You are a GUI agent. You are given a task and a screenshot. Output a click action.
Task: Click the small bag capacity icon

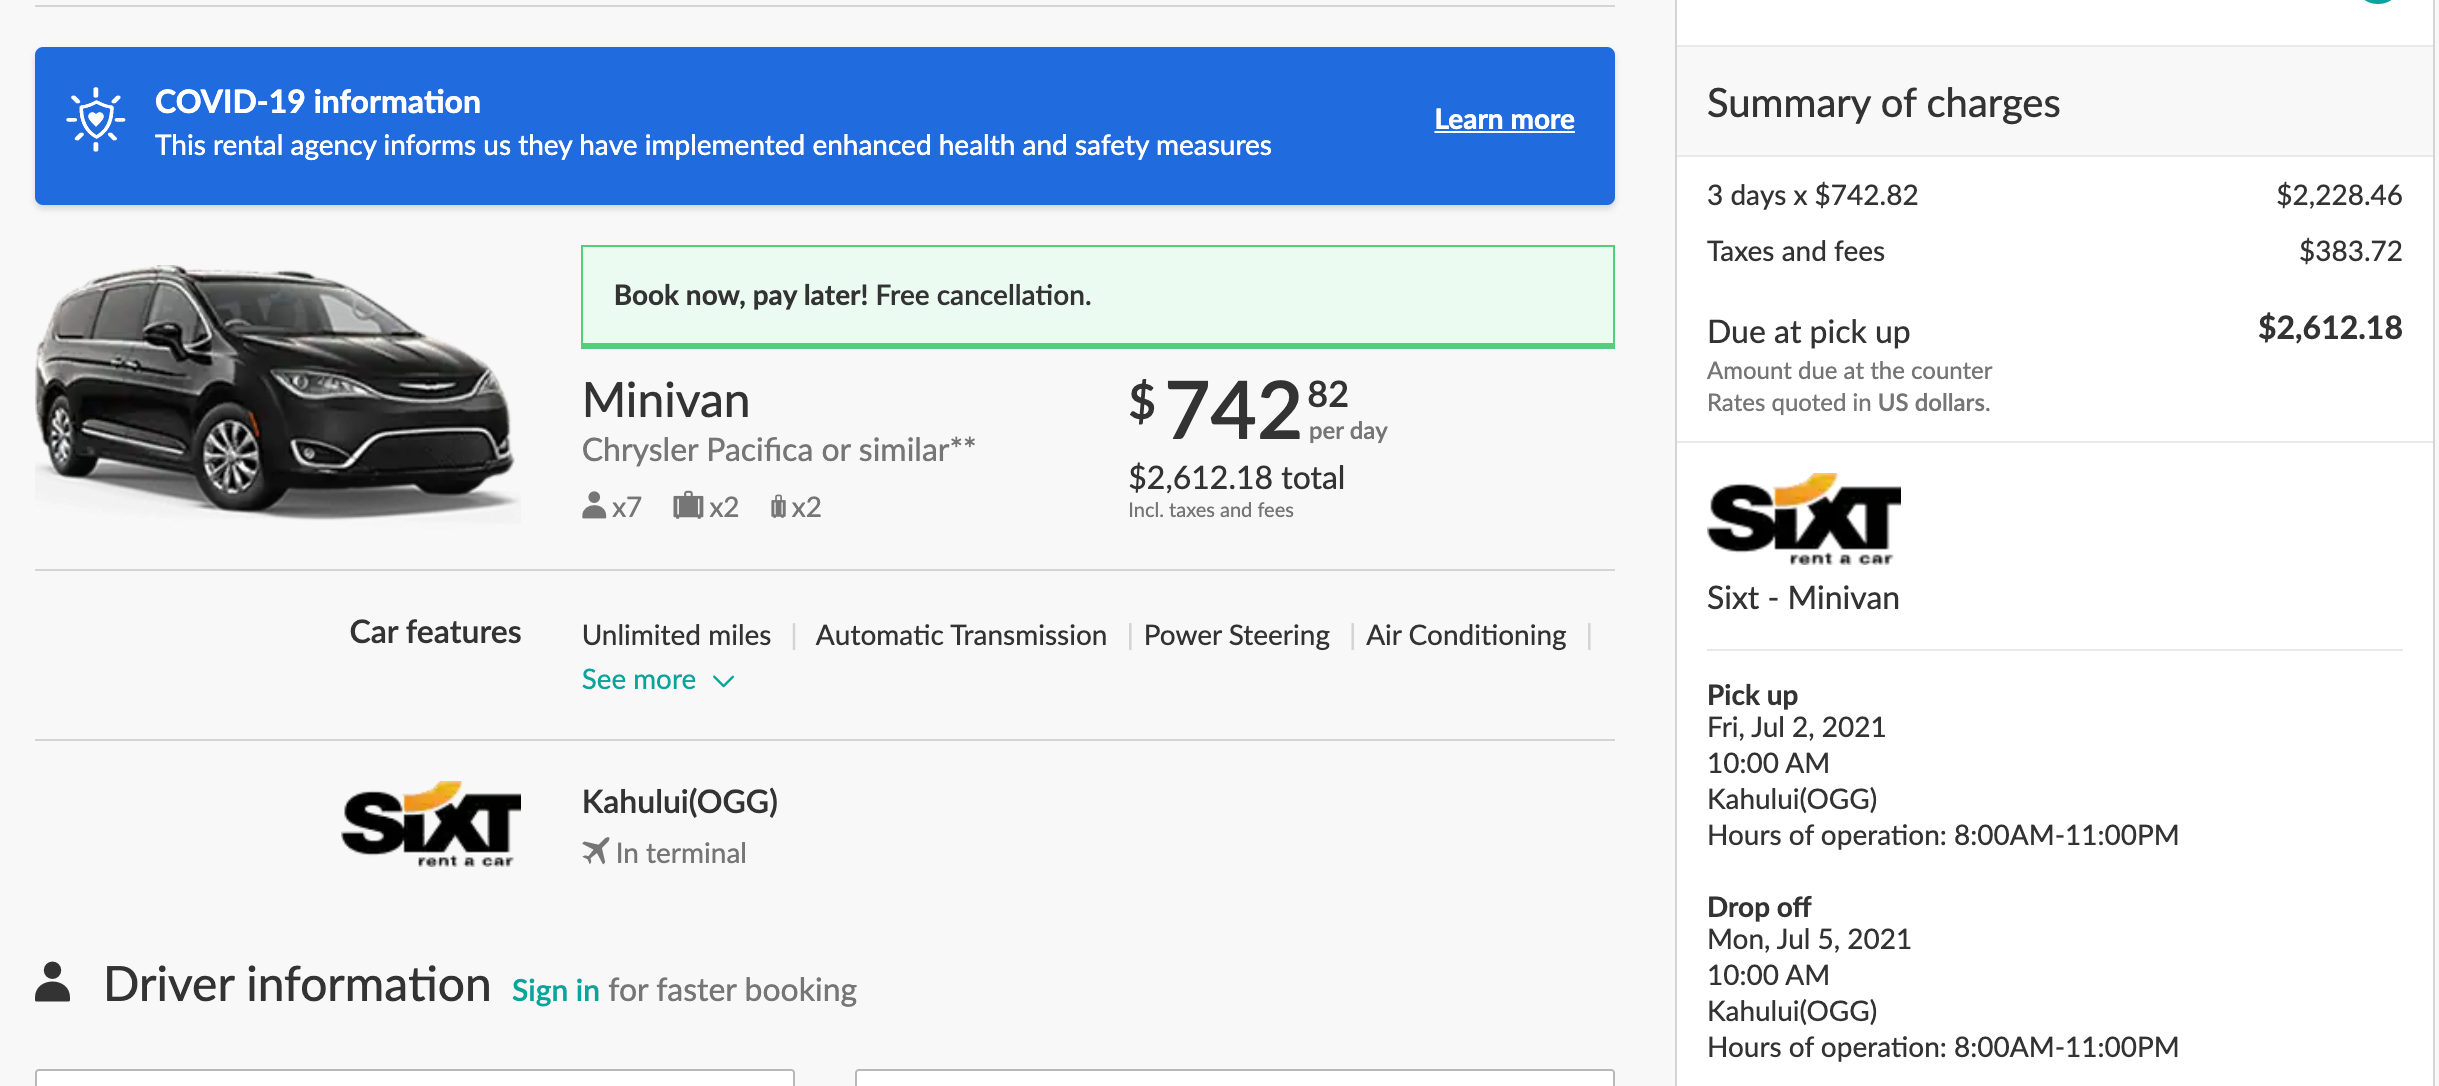778,507
